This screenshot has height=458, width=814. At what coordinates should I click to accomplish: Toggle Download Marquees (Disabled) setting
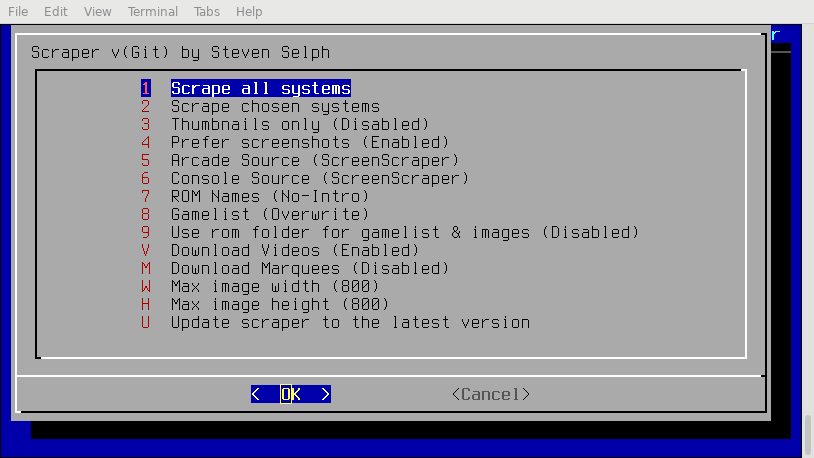pos(310,268)
